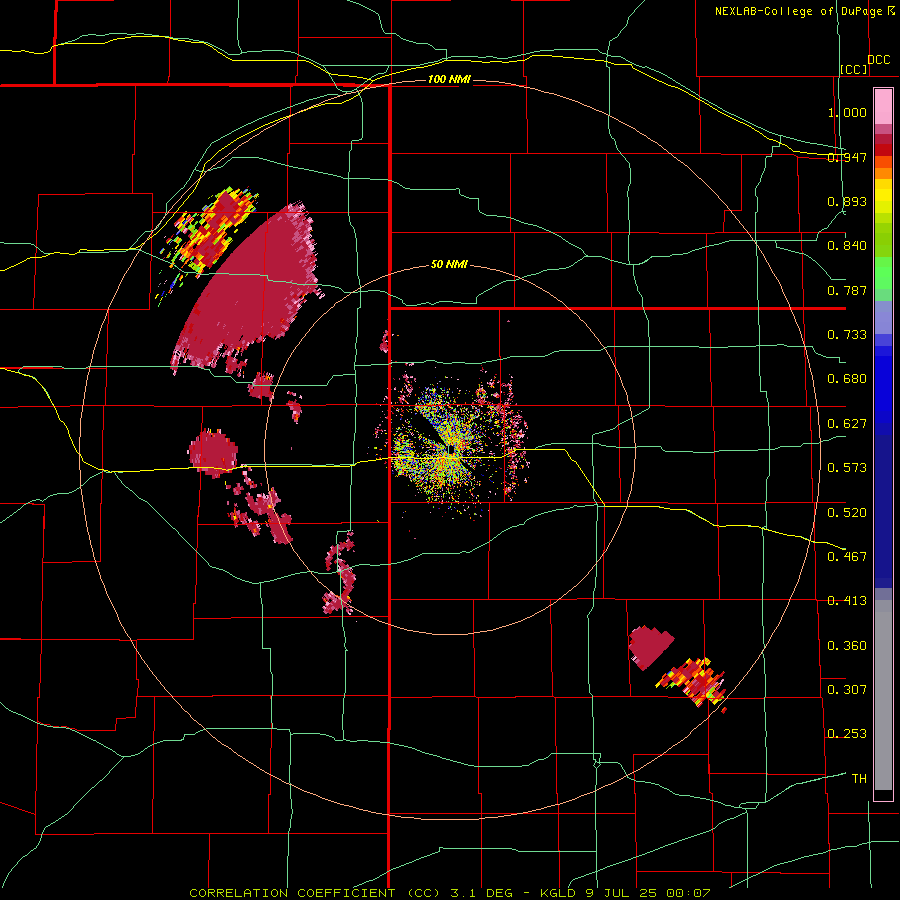Click the solid crimson polygon echo southeast
The height and width of the screenshot is (900, 900).
point(650,646)
